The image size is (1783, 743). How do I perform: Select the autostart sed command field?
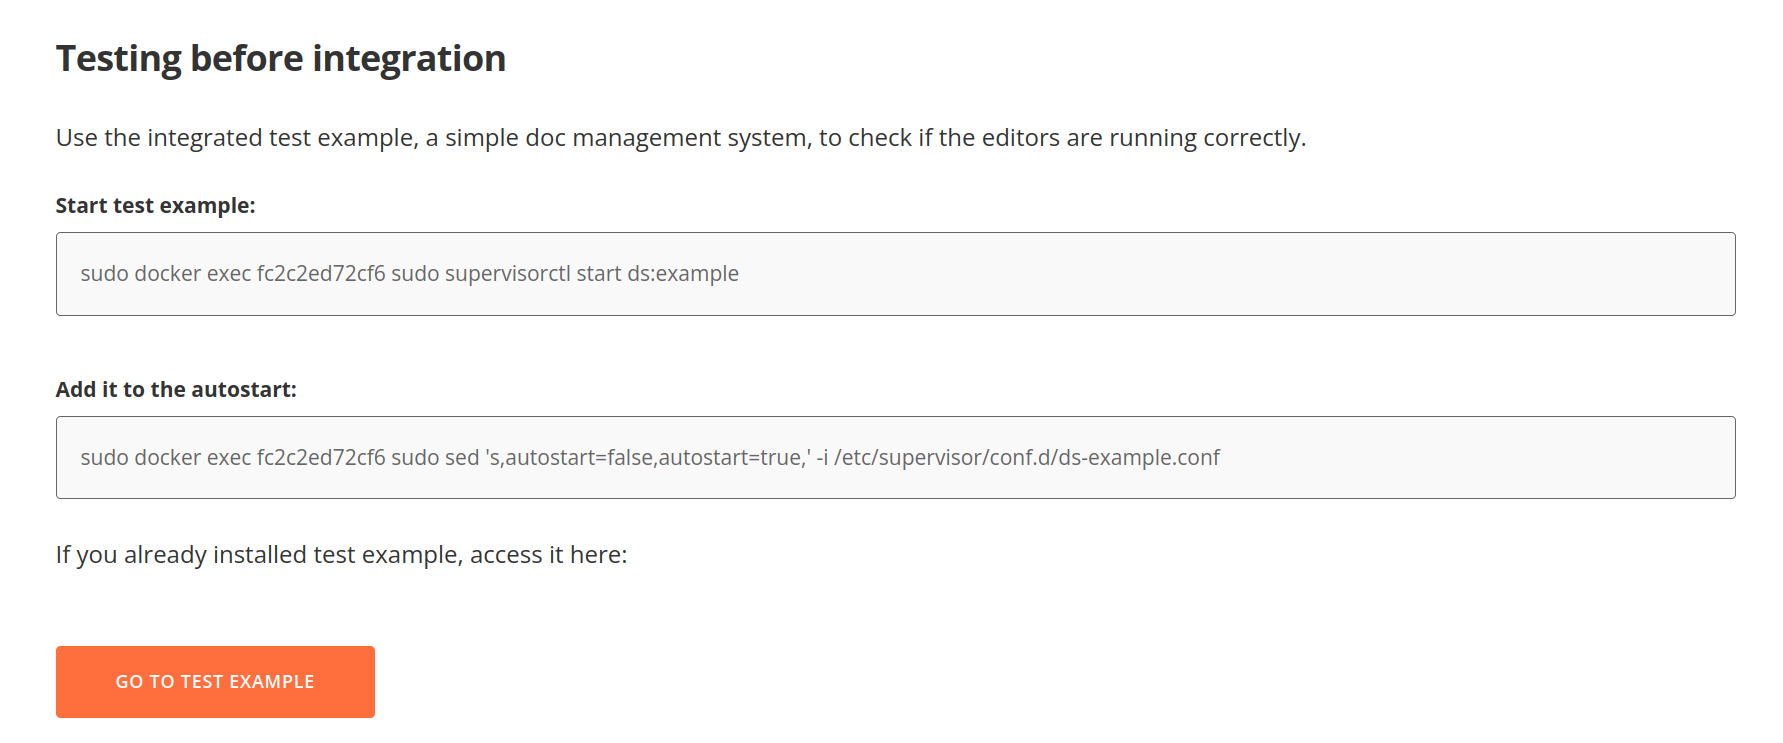click(895, 457)
